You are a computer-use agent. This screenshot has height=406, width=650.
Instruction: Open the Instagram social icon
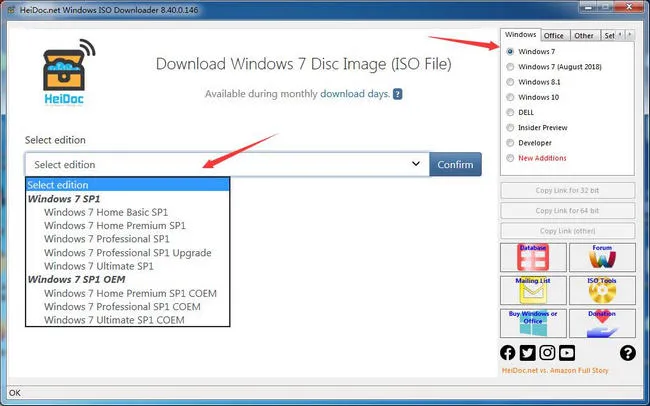(547, 353)
